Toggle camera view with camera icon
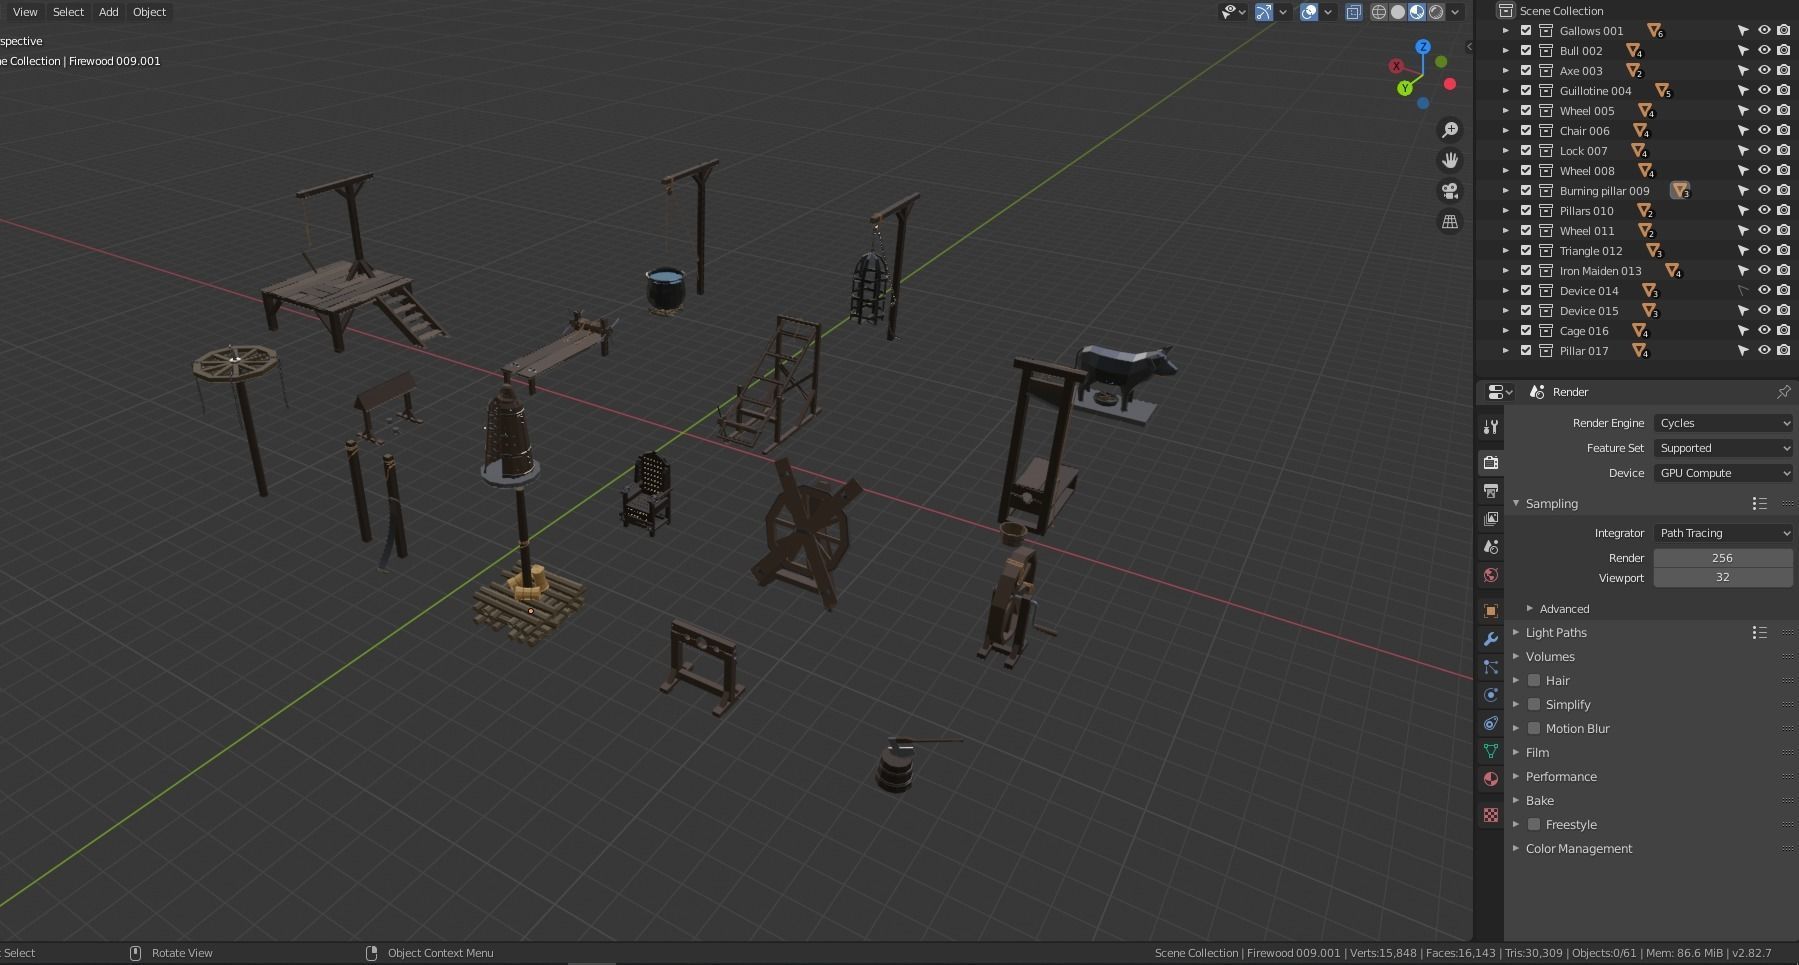Viewport: 1799px width, 965px height. (1450, 191)
